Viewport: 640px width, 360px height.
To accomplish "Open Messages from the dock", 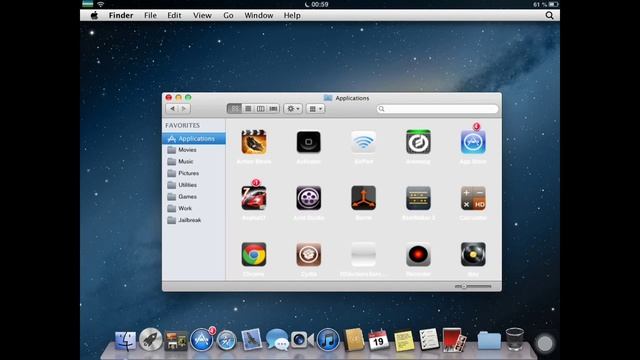I will tap(277, 340).
